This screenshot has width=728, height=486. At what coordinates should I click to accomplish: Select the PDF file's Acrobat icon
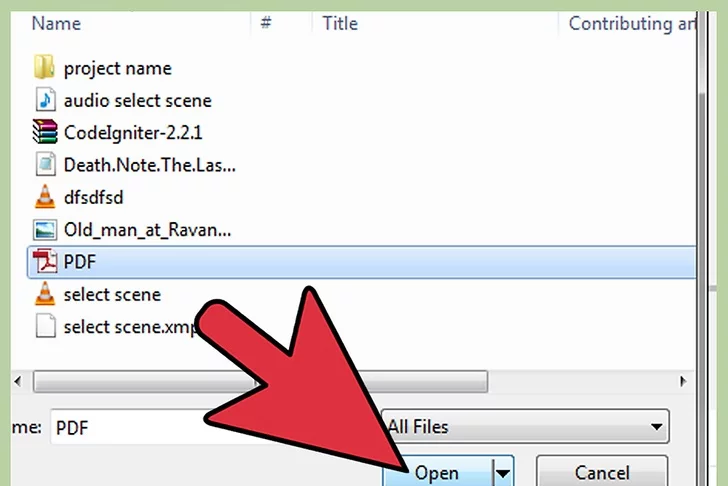(45, 261)
